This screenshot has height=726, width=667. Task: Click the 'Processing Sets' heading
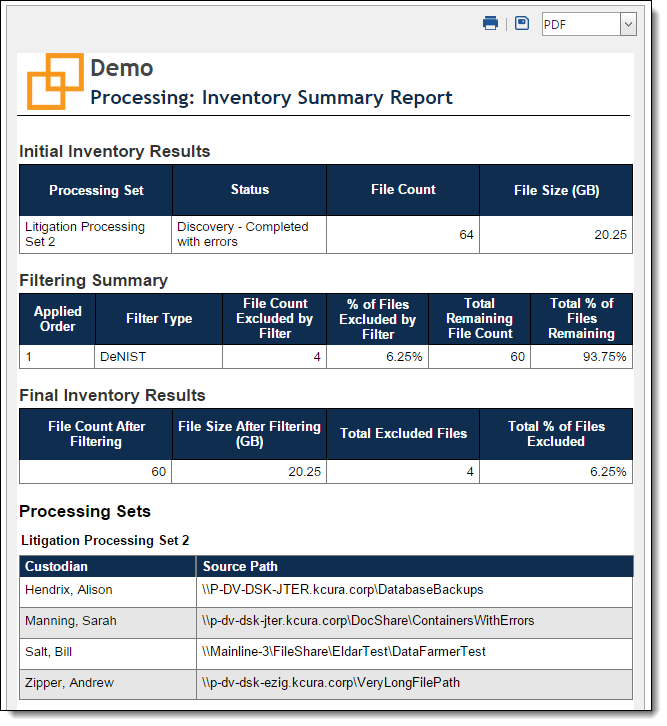tap(85, 512)
